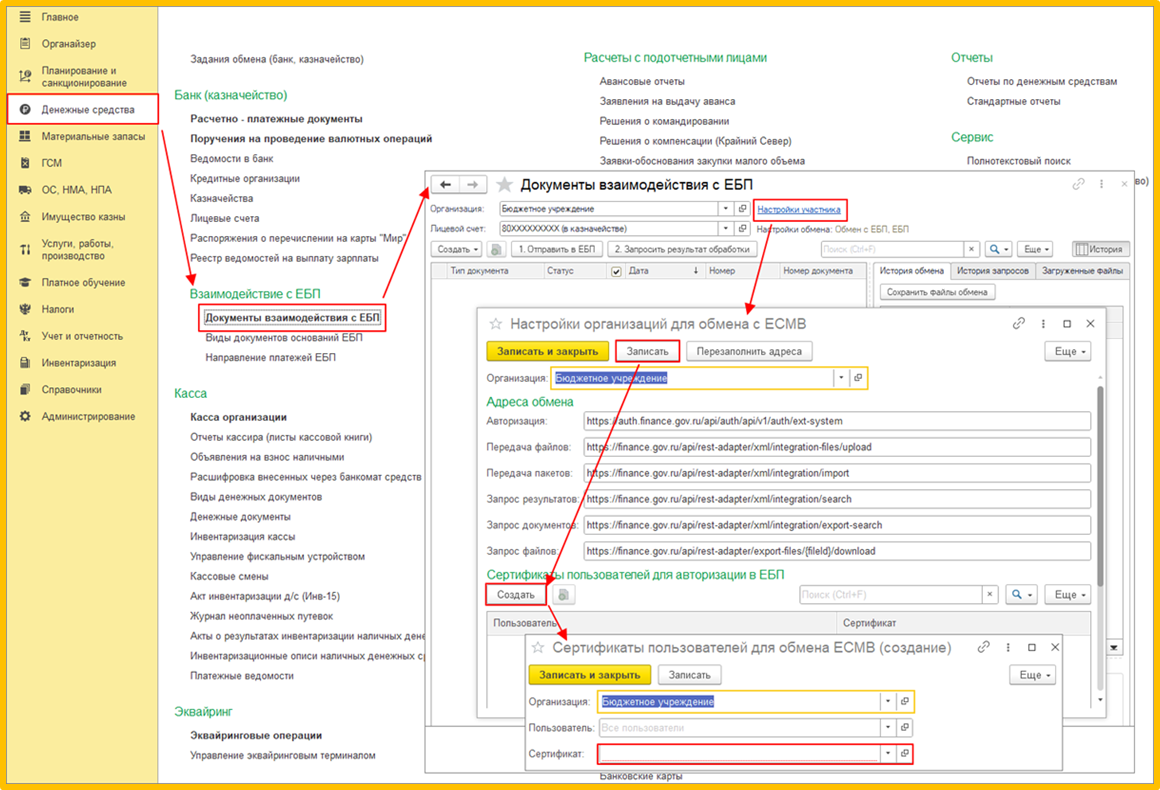1160x790 pixels.
Task: Open Еще menu in Настройки организаций header
Action: point(1068,351)
